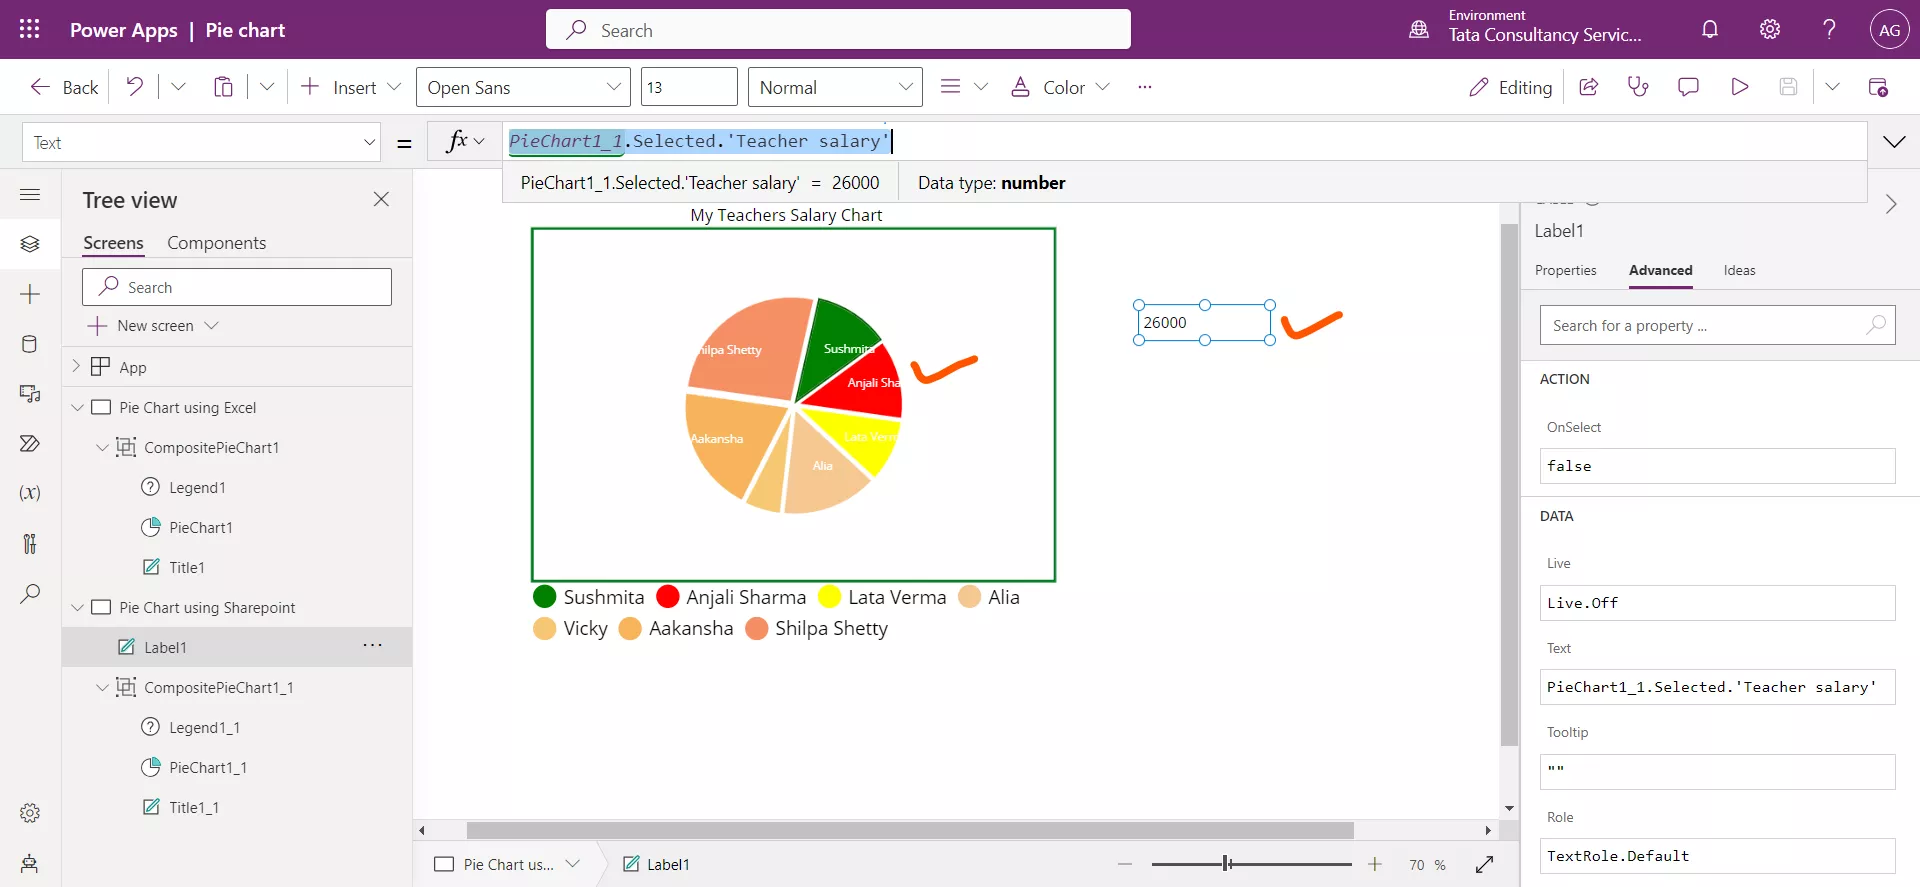
Task: Click the Search for a property field
Action: point(1717,325)
